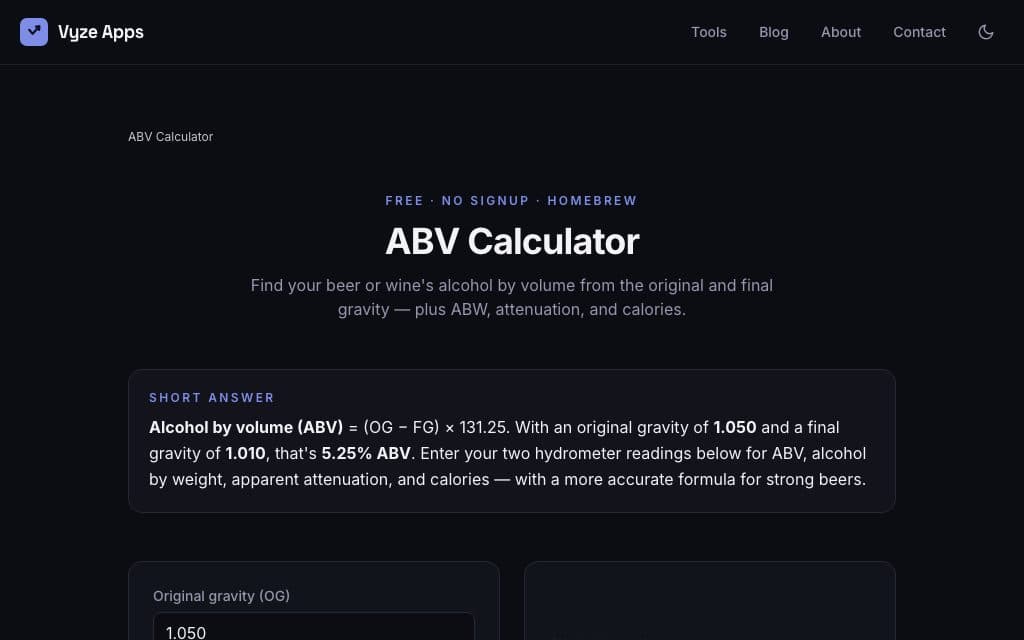Click the ABV Calculator main heading
This screenshot has width=1024, height=640.
coord(512,241)
